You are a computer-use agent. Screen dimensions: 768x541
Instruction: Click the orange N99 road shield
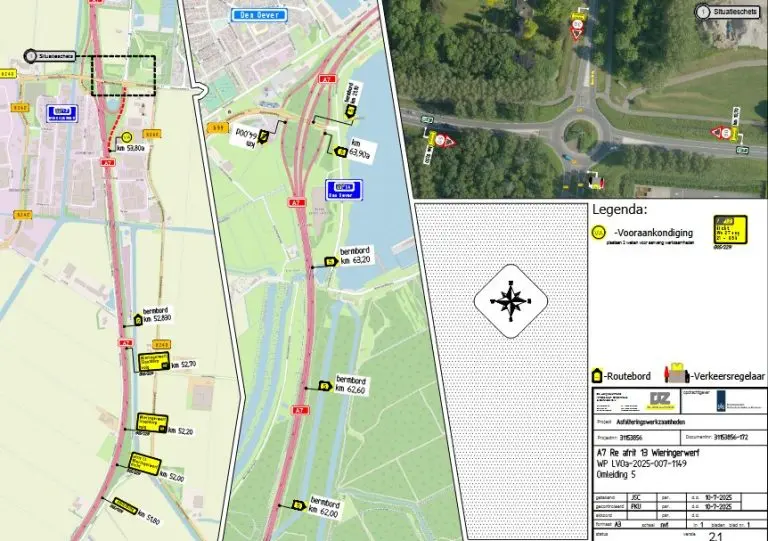(x=217, y=128)
